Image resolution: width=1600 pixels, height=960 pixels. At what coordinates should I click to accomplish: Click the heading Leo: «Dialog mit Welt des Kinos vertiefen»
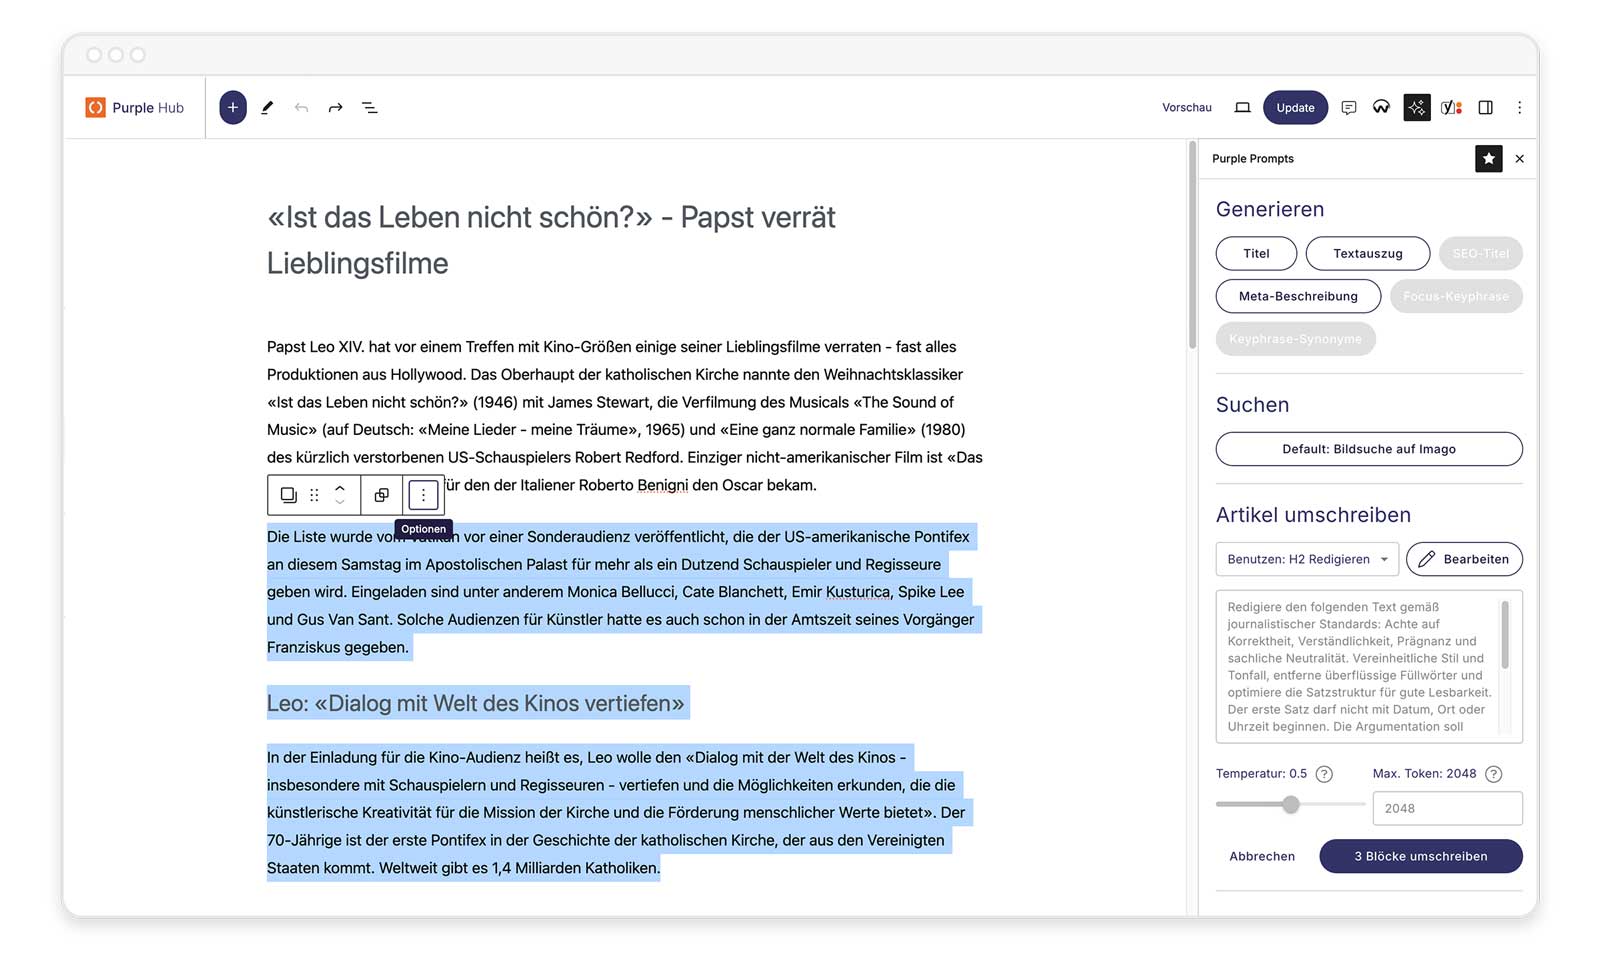pyautogui.click(x=476, y=703)
